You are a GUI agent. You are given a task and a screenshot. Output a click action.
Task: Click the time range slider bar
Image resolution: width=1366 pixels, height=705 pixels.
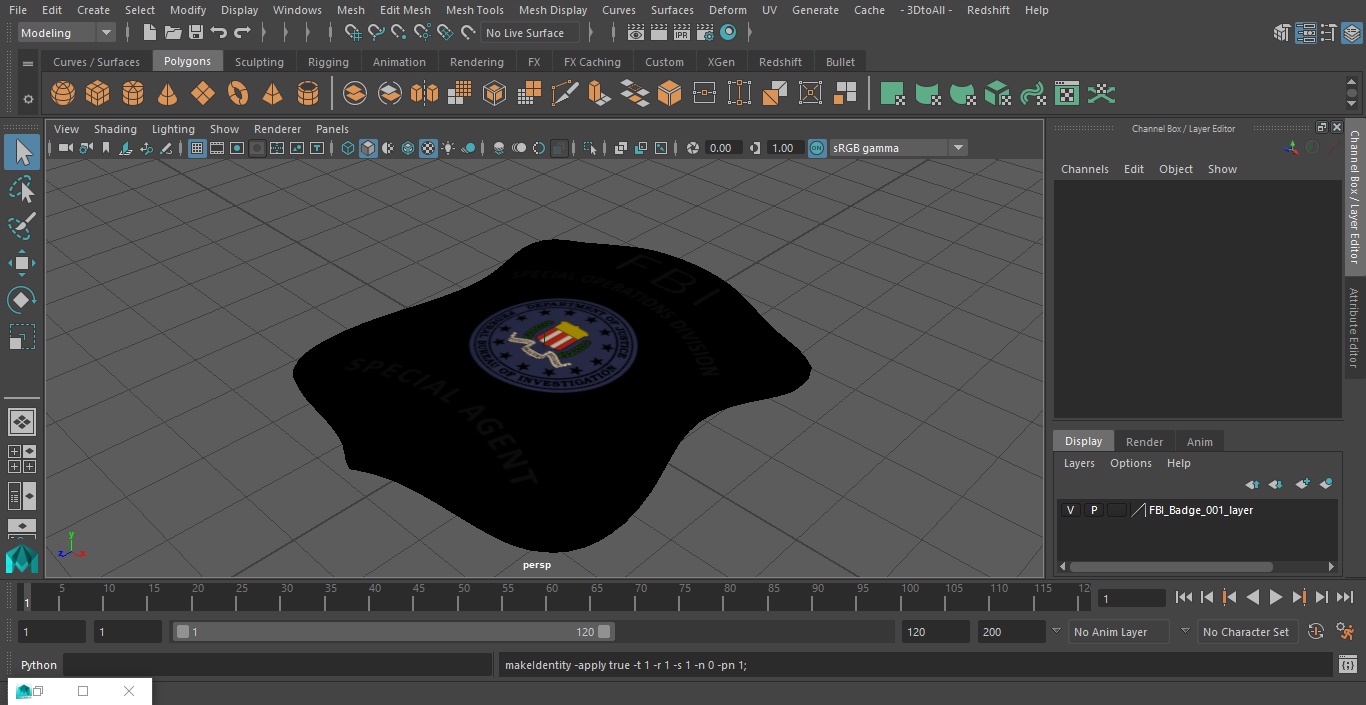coord(394,632)
